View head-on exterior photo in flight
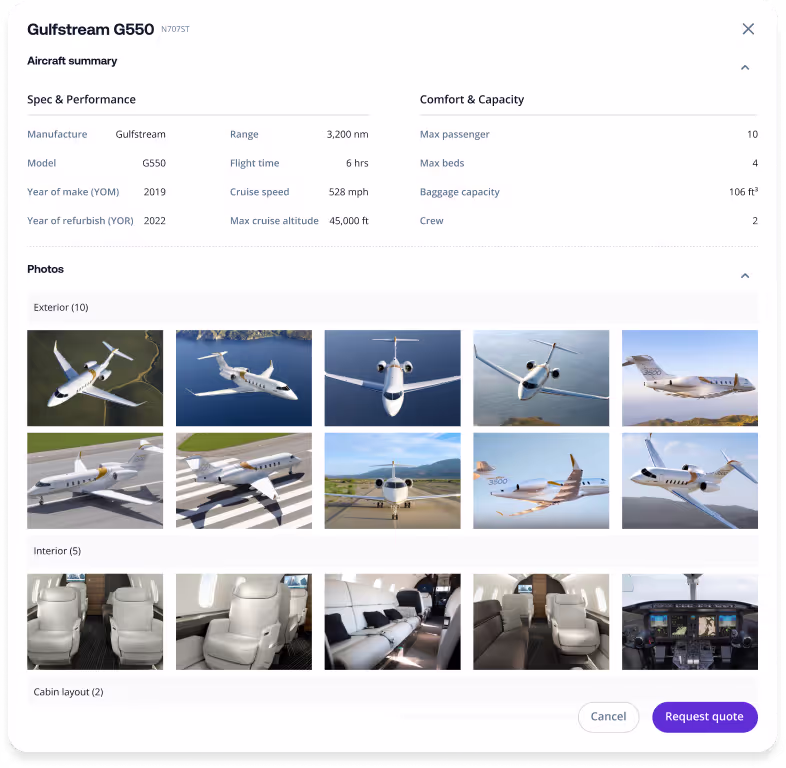The image size is (786, 768). [392, 378]
